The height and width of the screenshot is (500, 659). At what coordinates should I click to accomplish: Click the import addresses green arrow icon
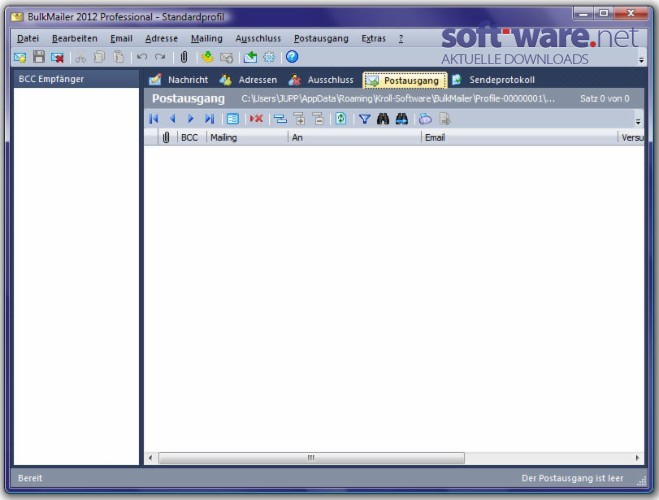(207, 57)
